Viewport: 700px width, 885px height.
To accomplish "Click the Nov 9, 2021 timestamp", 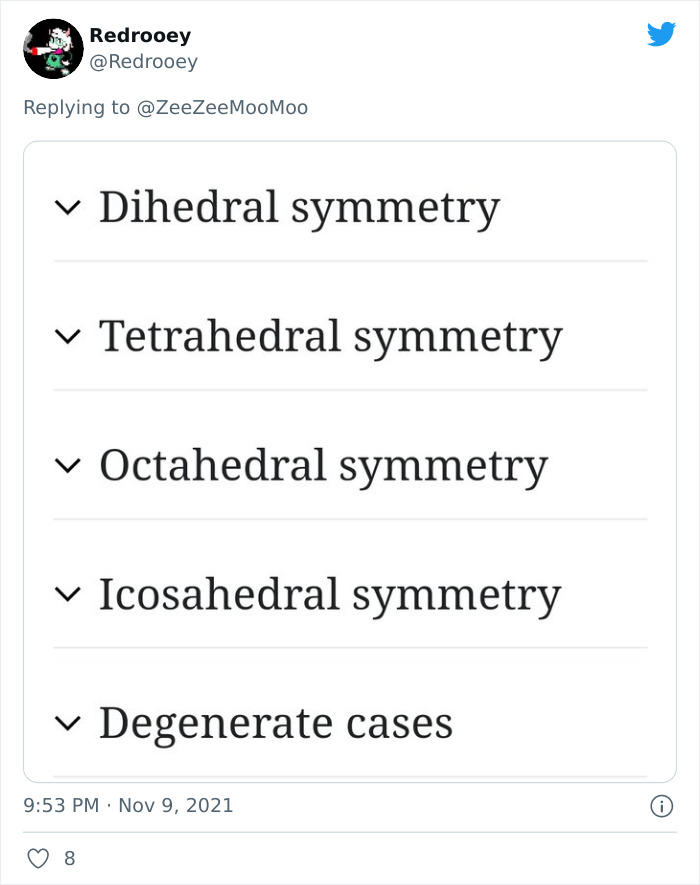I will pos(171,806).
